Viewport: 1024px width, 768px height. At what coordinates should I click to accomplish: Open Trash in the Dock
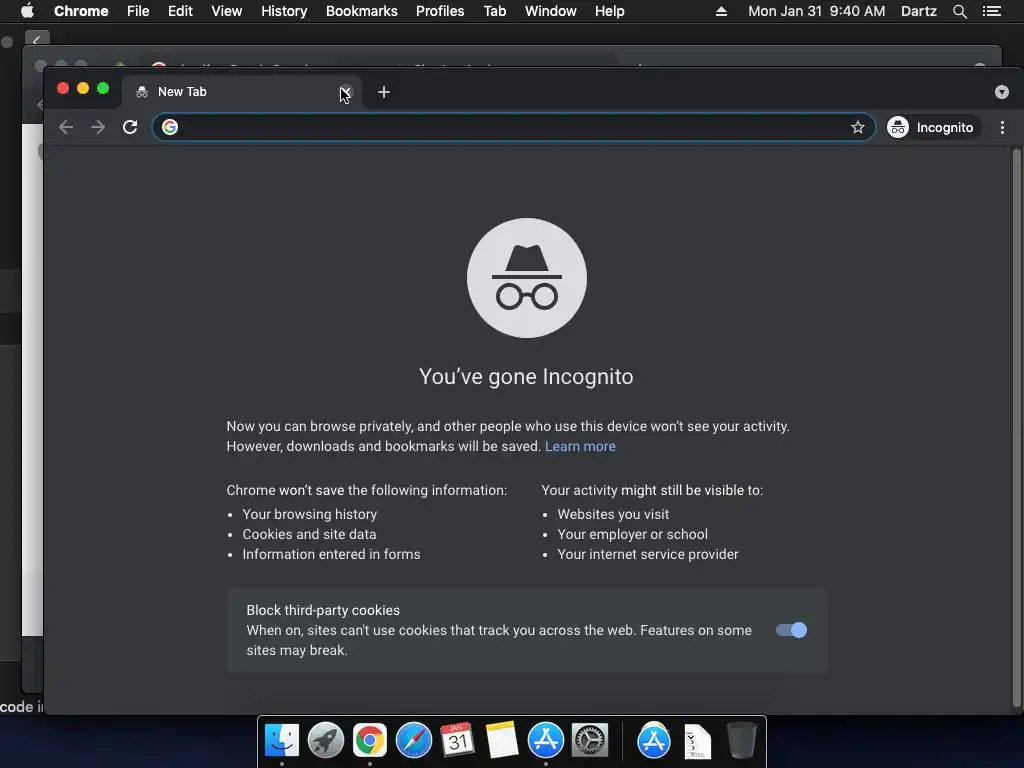click(x=741, y=740)
